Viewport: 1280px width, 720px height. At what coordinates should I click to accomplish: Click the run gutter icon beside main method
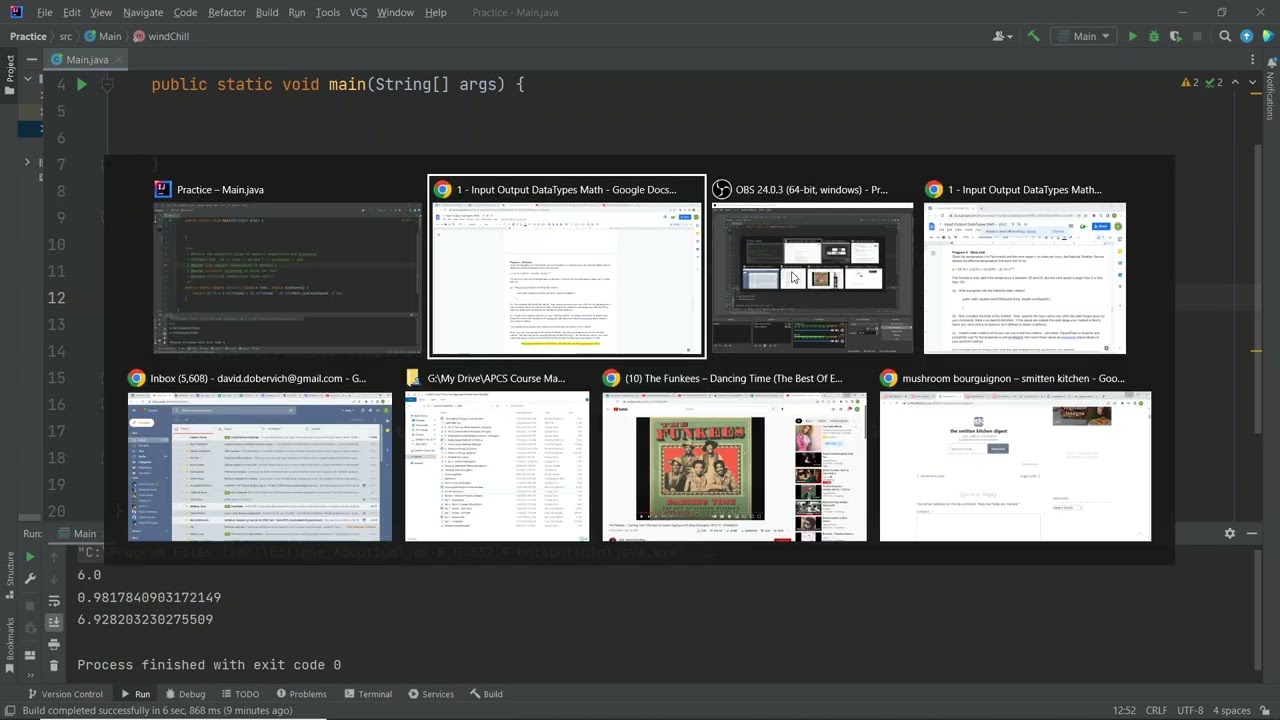[x=82, y=85]
